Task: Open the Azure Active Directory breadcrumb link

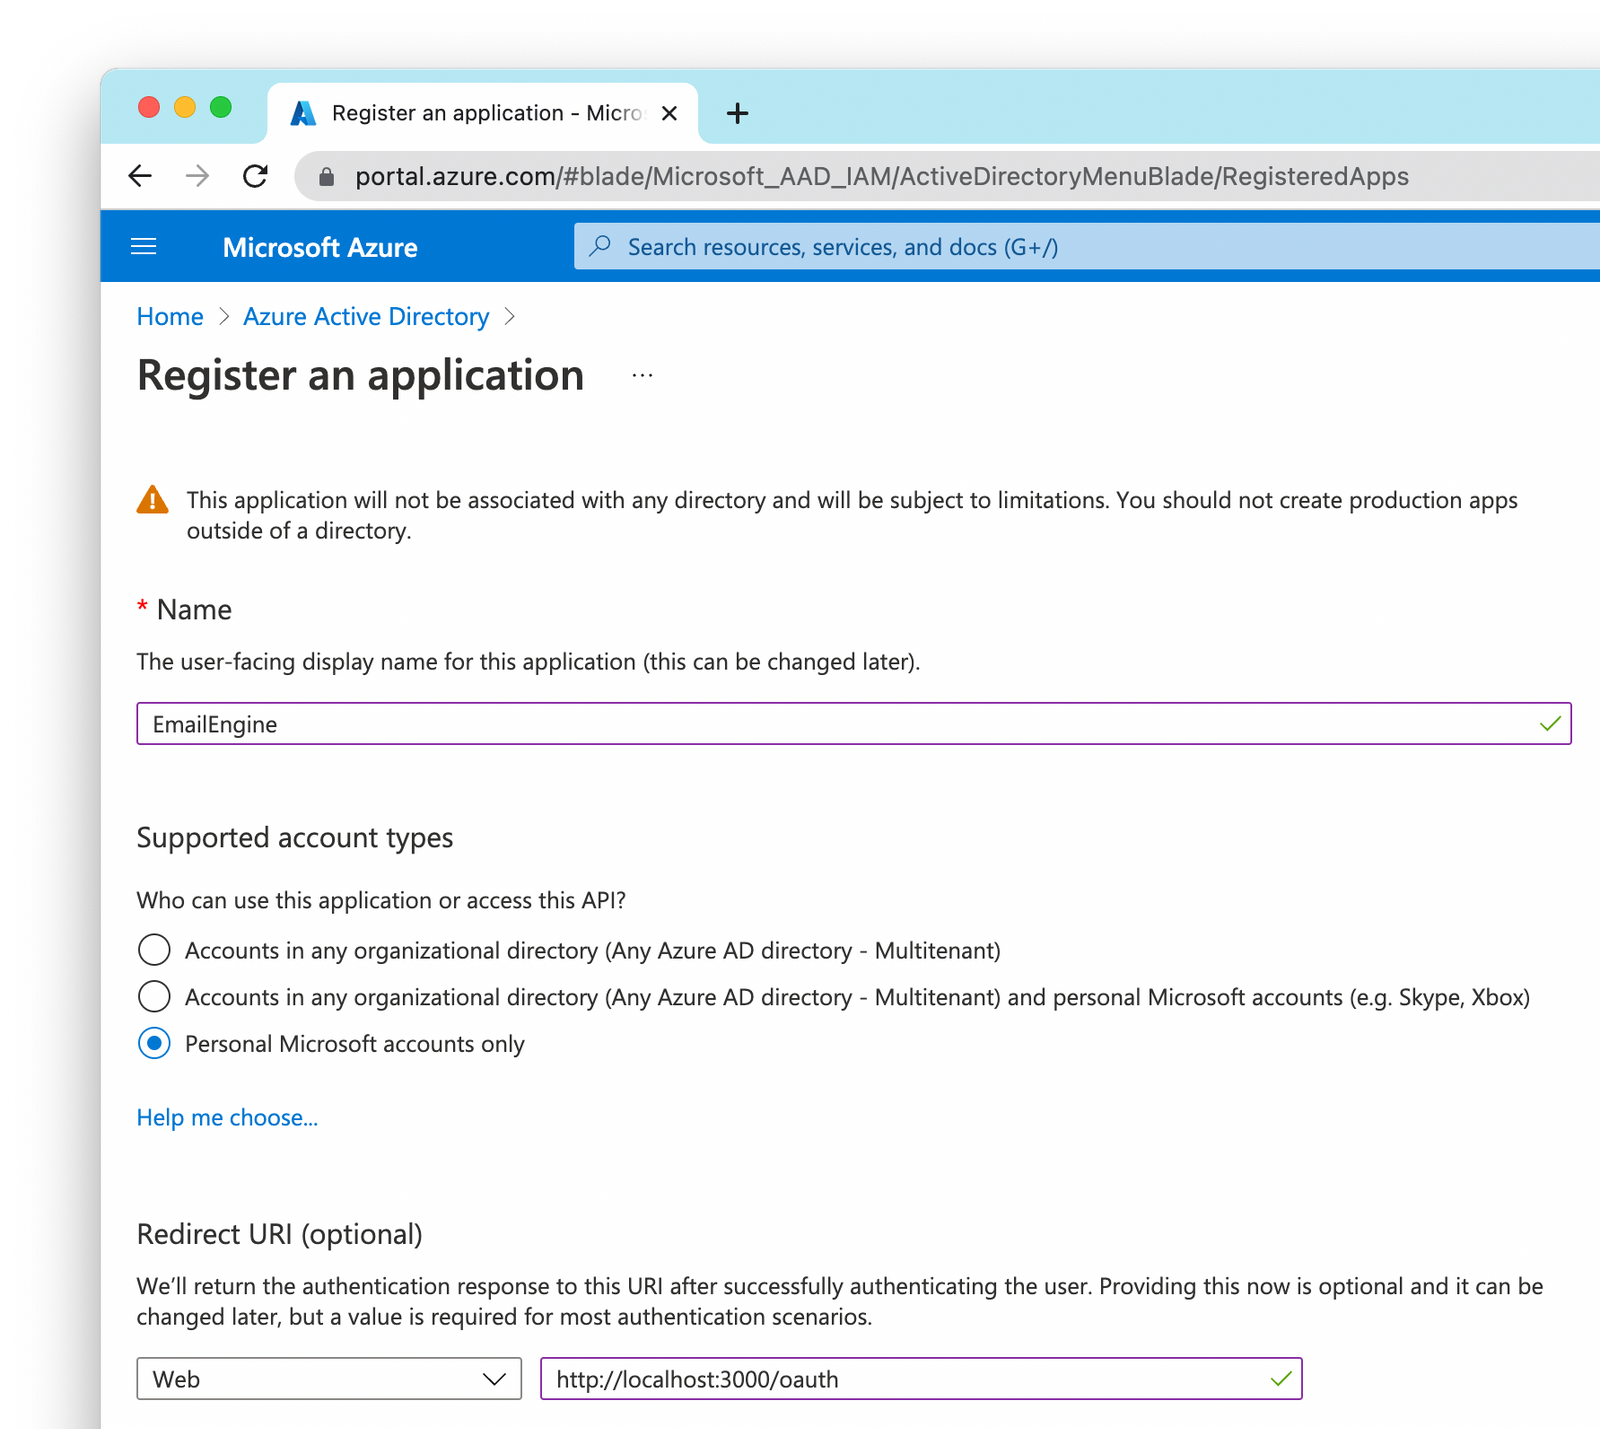Action: click(365, 316)
